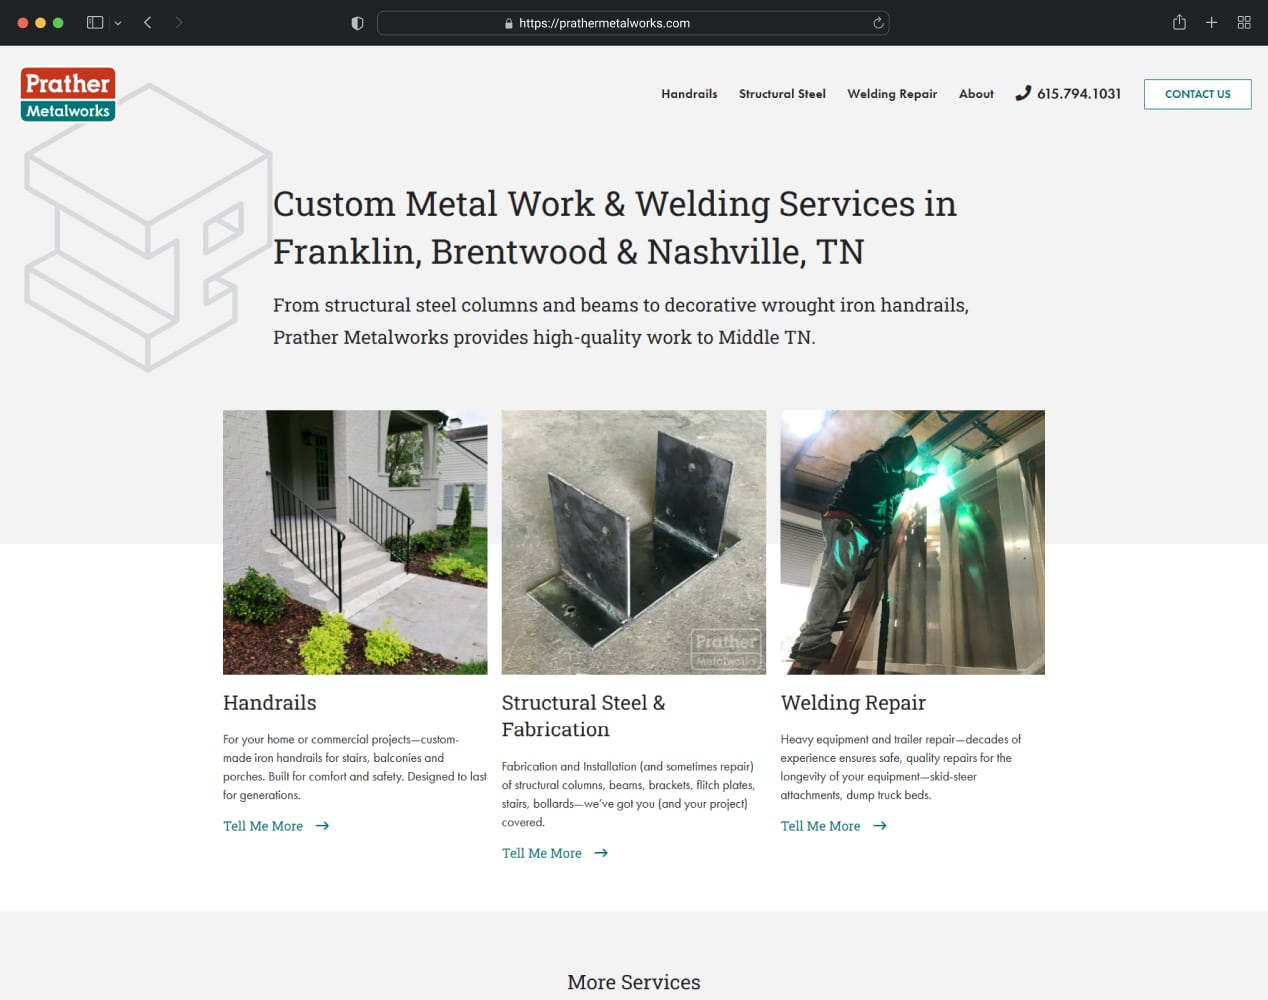The height and width of the screenshot is (1000, 1268).
Task: Open the Share icon in toolbar
Action: (x=1179, y=22)
